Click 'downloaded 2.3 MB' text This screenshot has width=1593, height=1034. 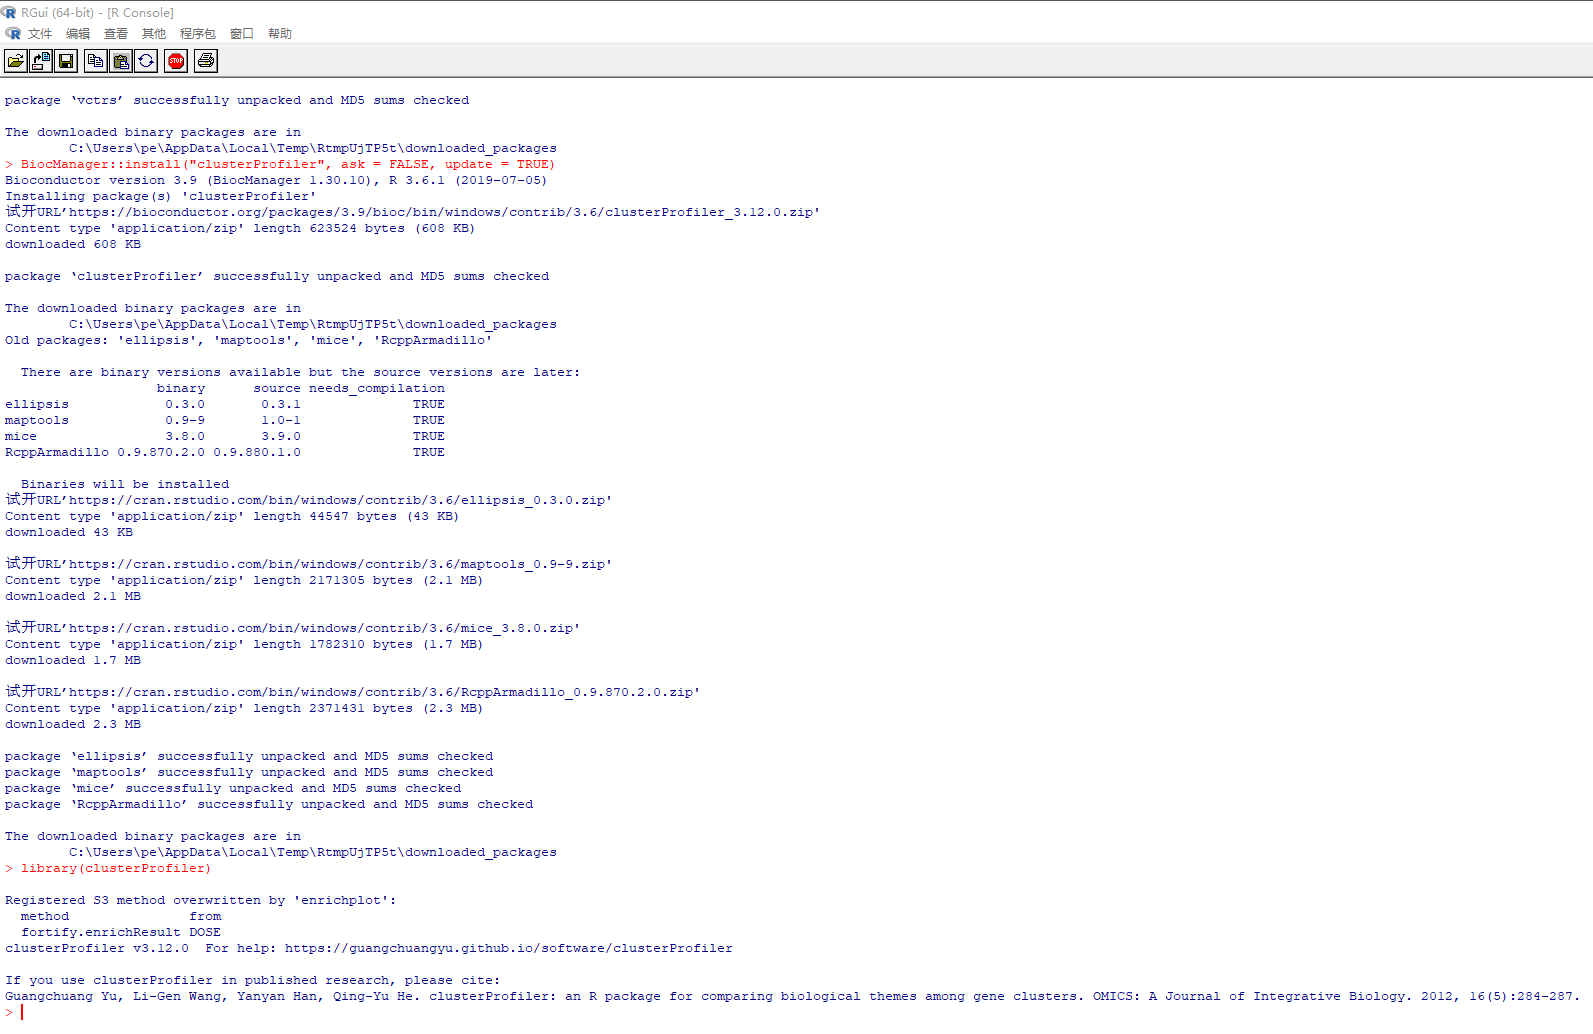(x=73, y=724)
